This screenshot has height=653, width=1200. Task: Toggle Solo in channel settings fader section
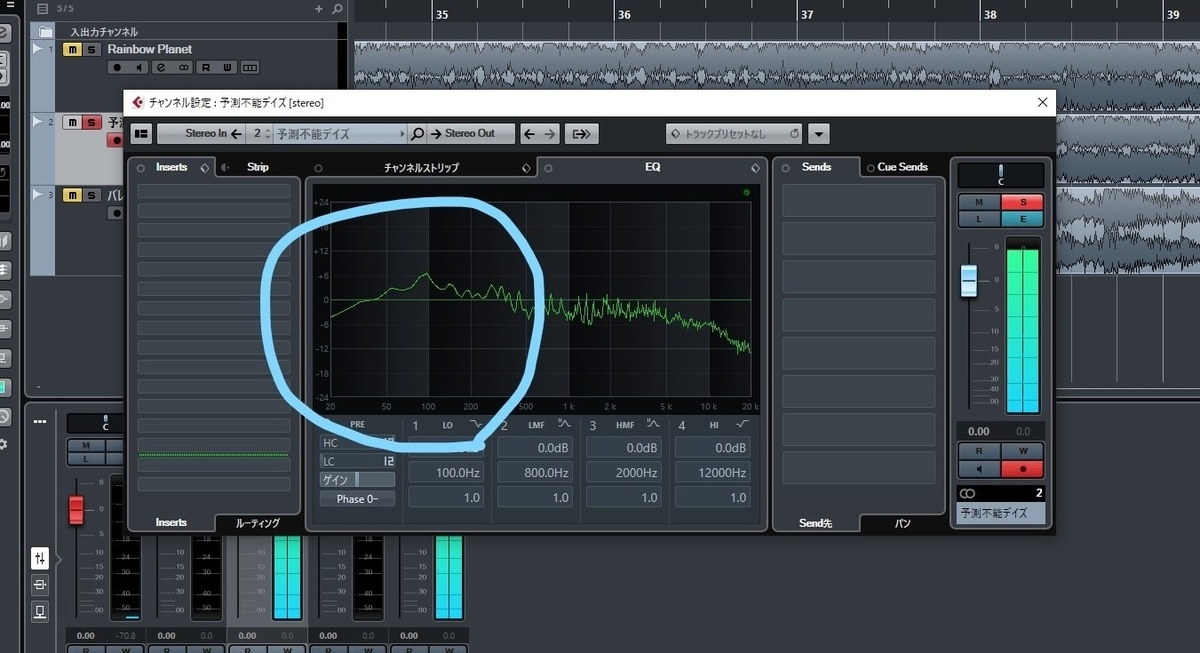click(1022, 202)
